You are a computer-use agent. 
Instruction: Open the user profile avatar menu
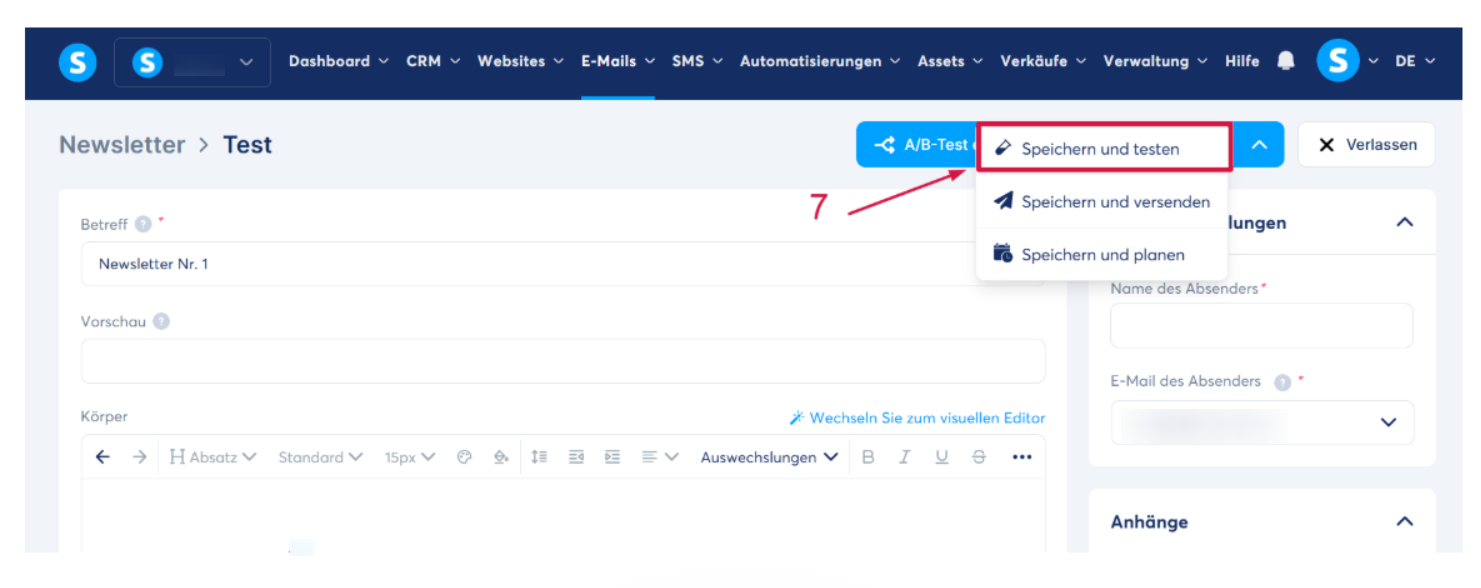tap(1338, 61)
